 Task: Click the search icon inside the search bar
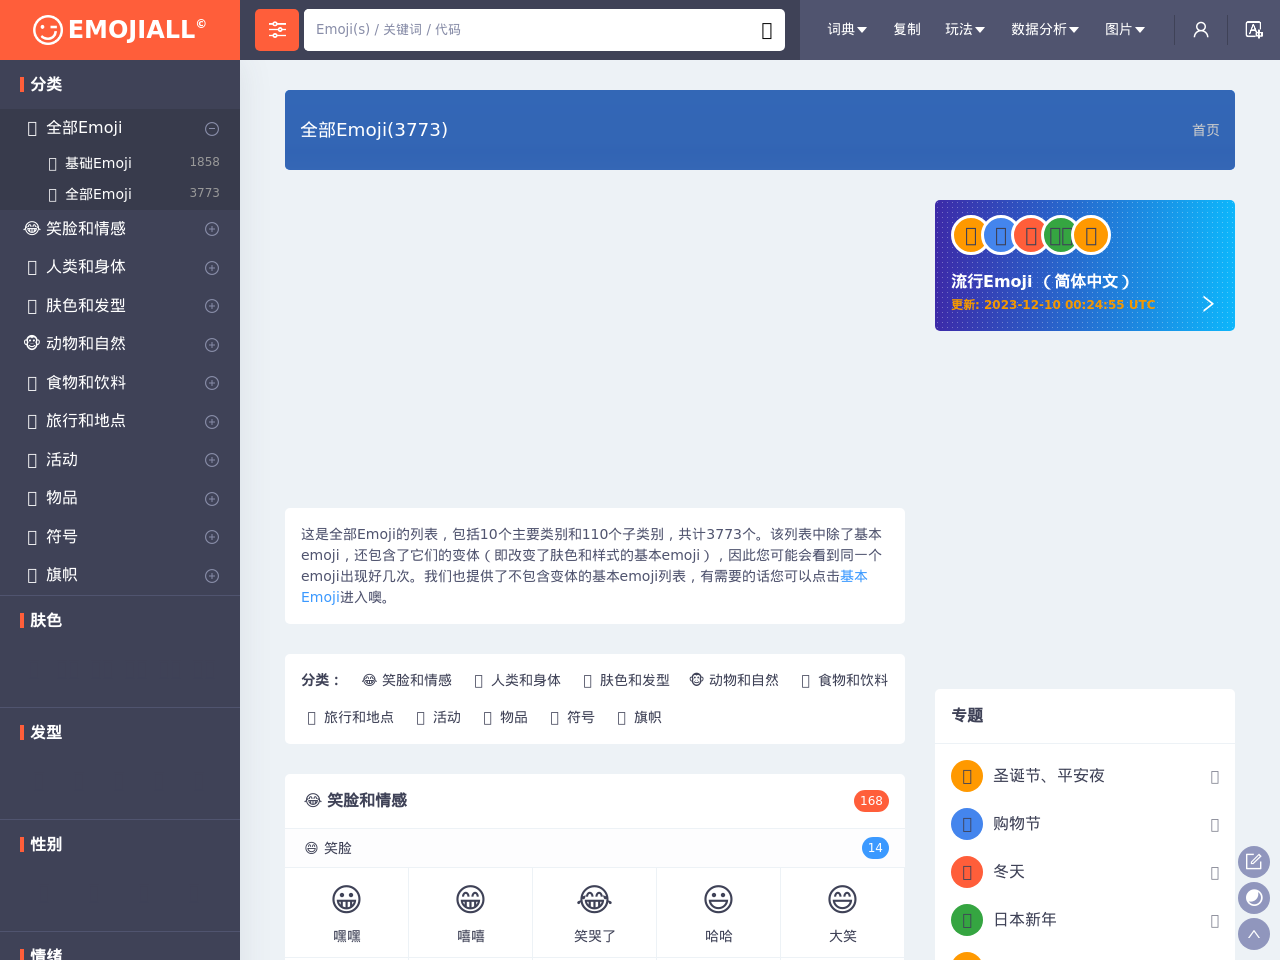click(766, 30)
